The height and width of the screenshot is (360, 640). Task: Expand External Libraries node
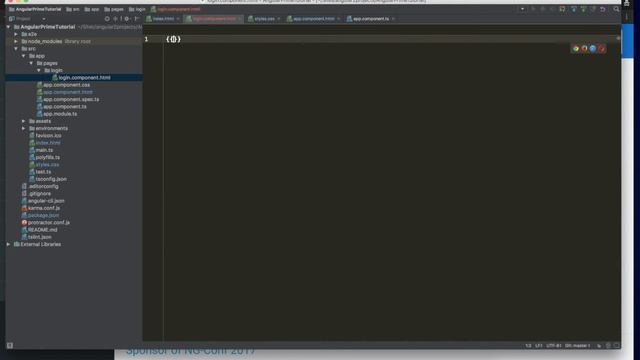9,244
